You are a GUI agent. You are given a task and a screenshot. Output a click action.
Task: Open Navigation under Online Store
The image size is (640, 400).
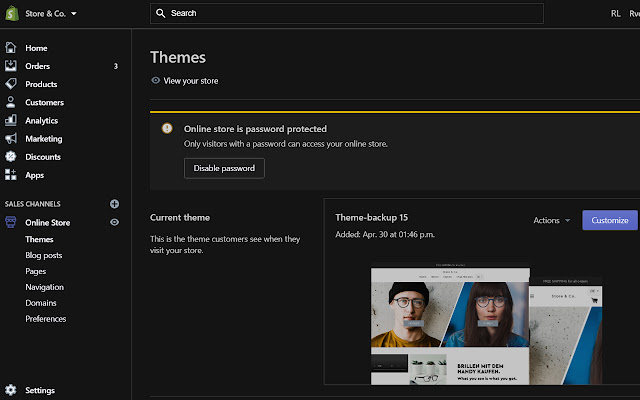coord(44,287)
